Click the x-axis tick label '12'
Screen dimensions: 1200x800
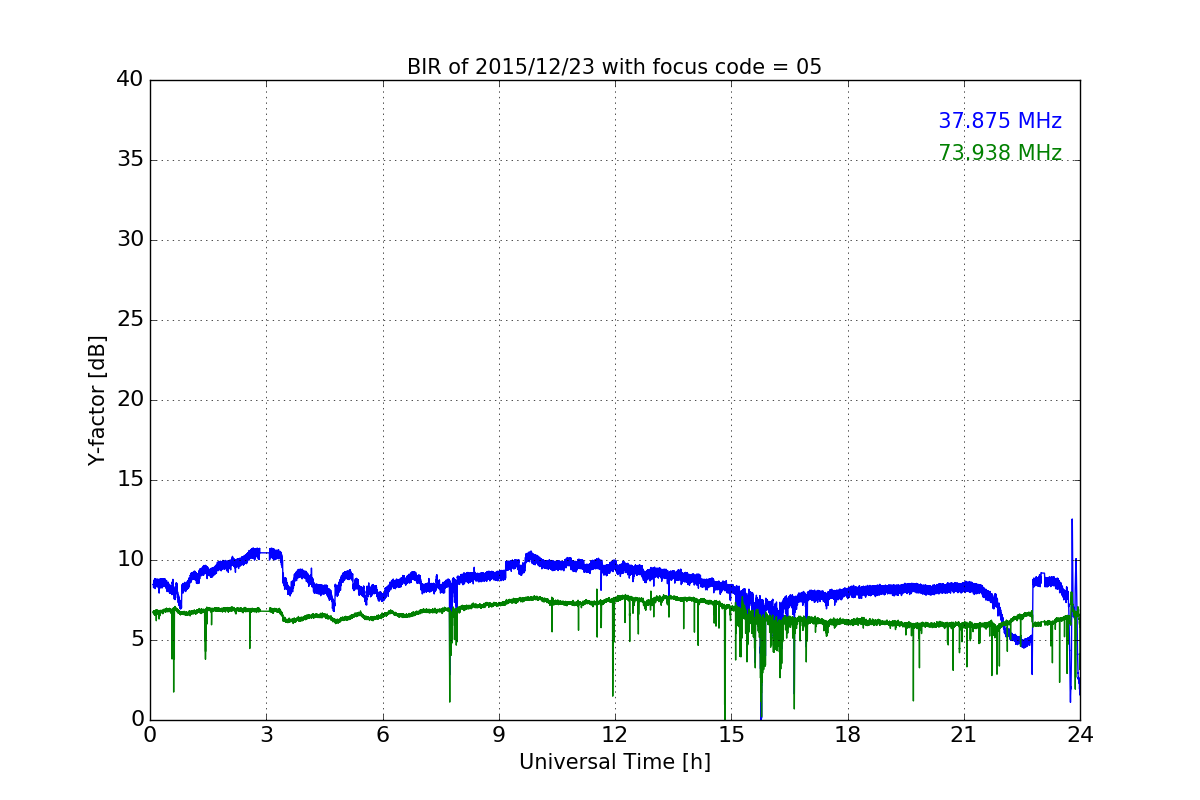[x=615, y=735]
